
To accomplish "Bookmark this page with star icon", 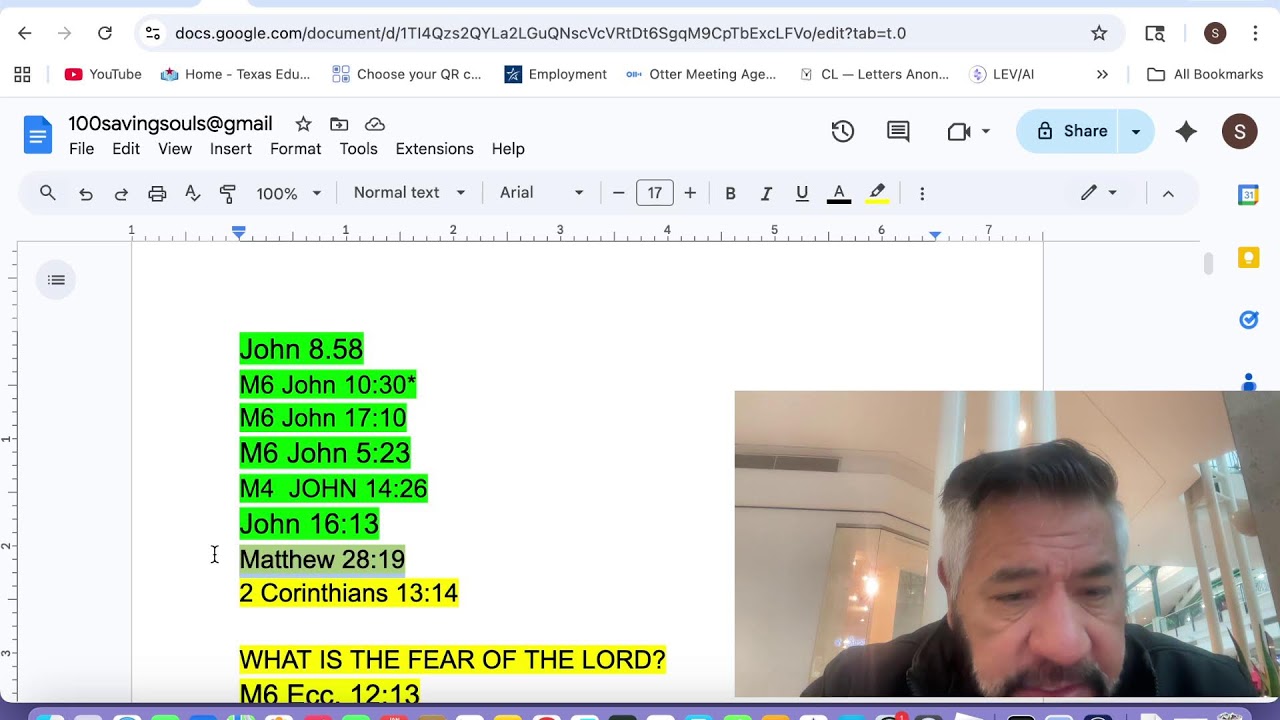I will pos(1099,33).
